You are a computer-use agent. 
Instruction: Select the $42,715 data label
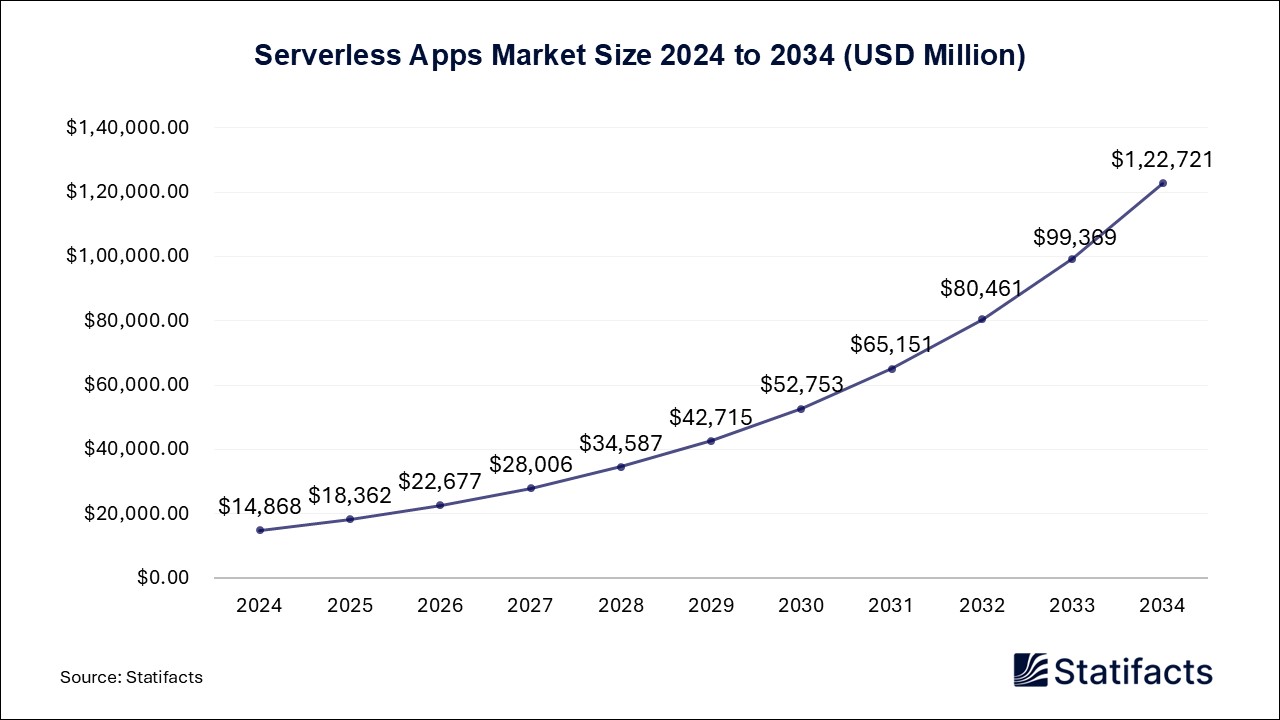[711, 417]
